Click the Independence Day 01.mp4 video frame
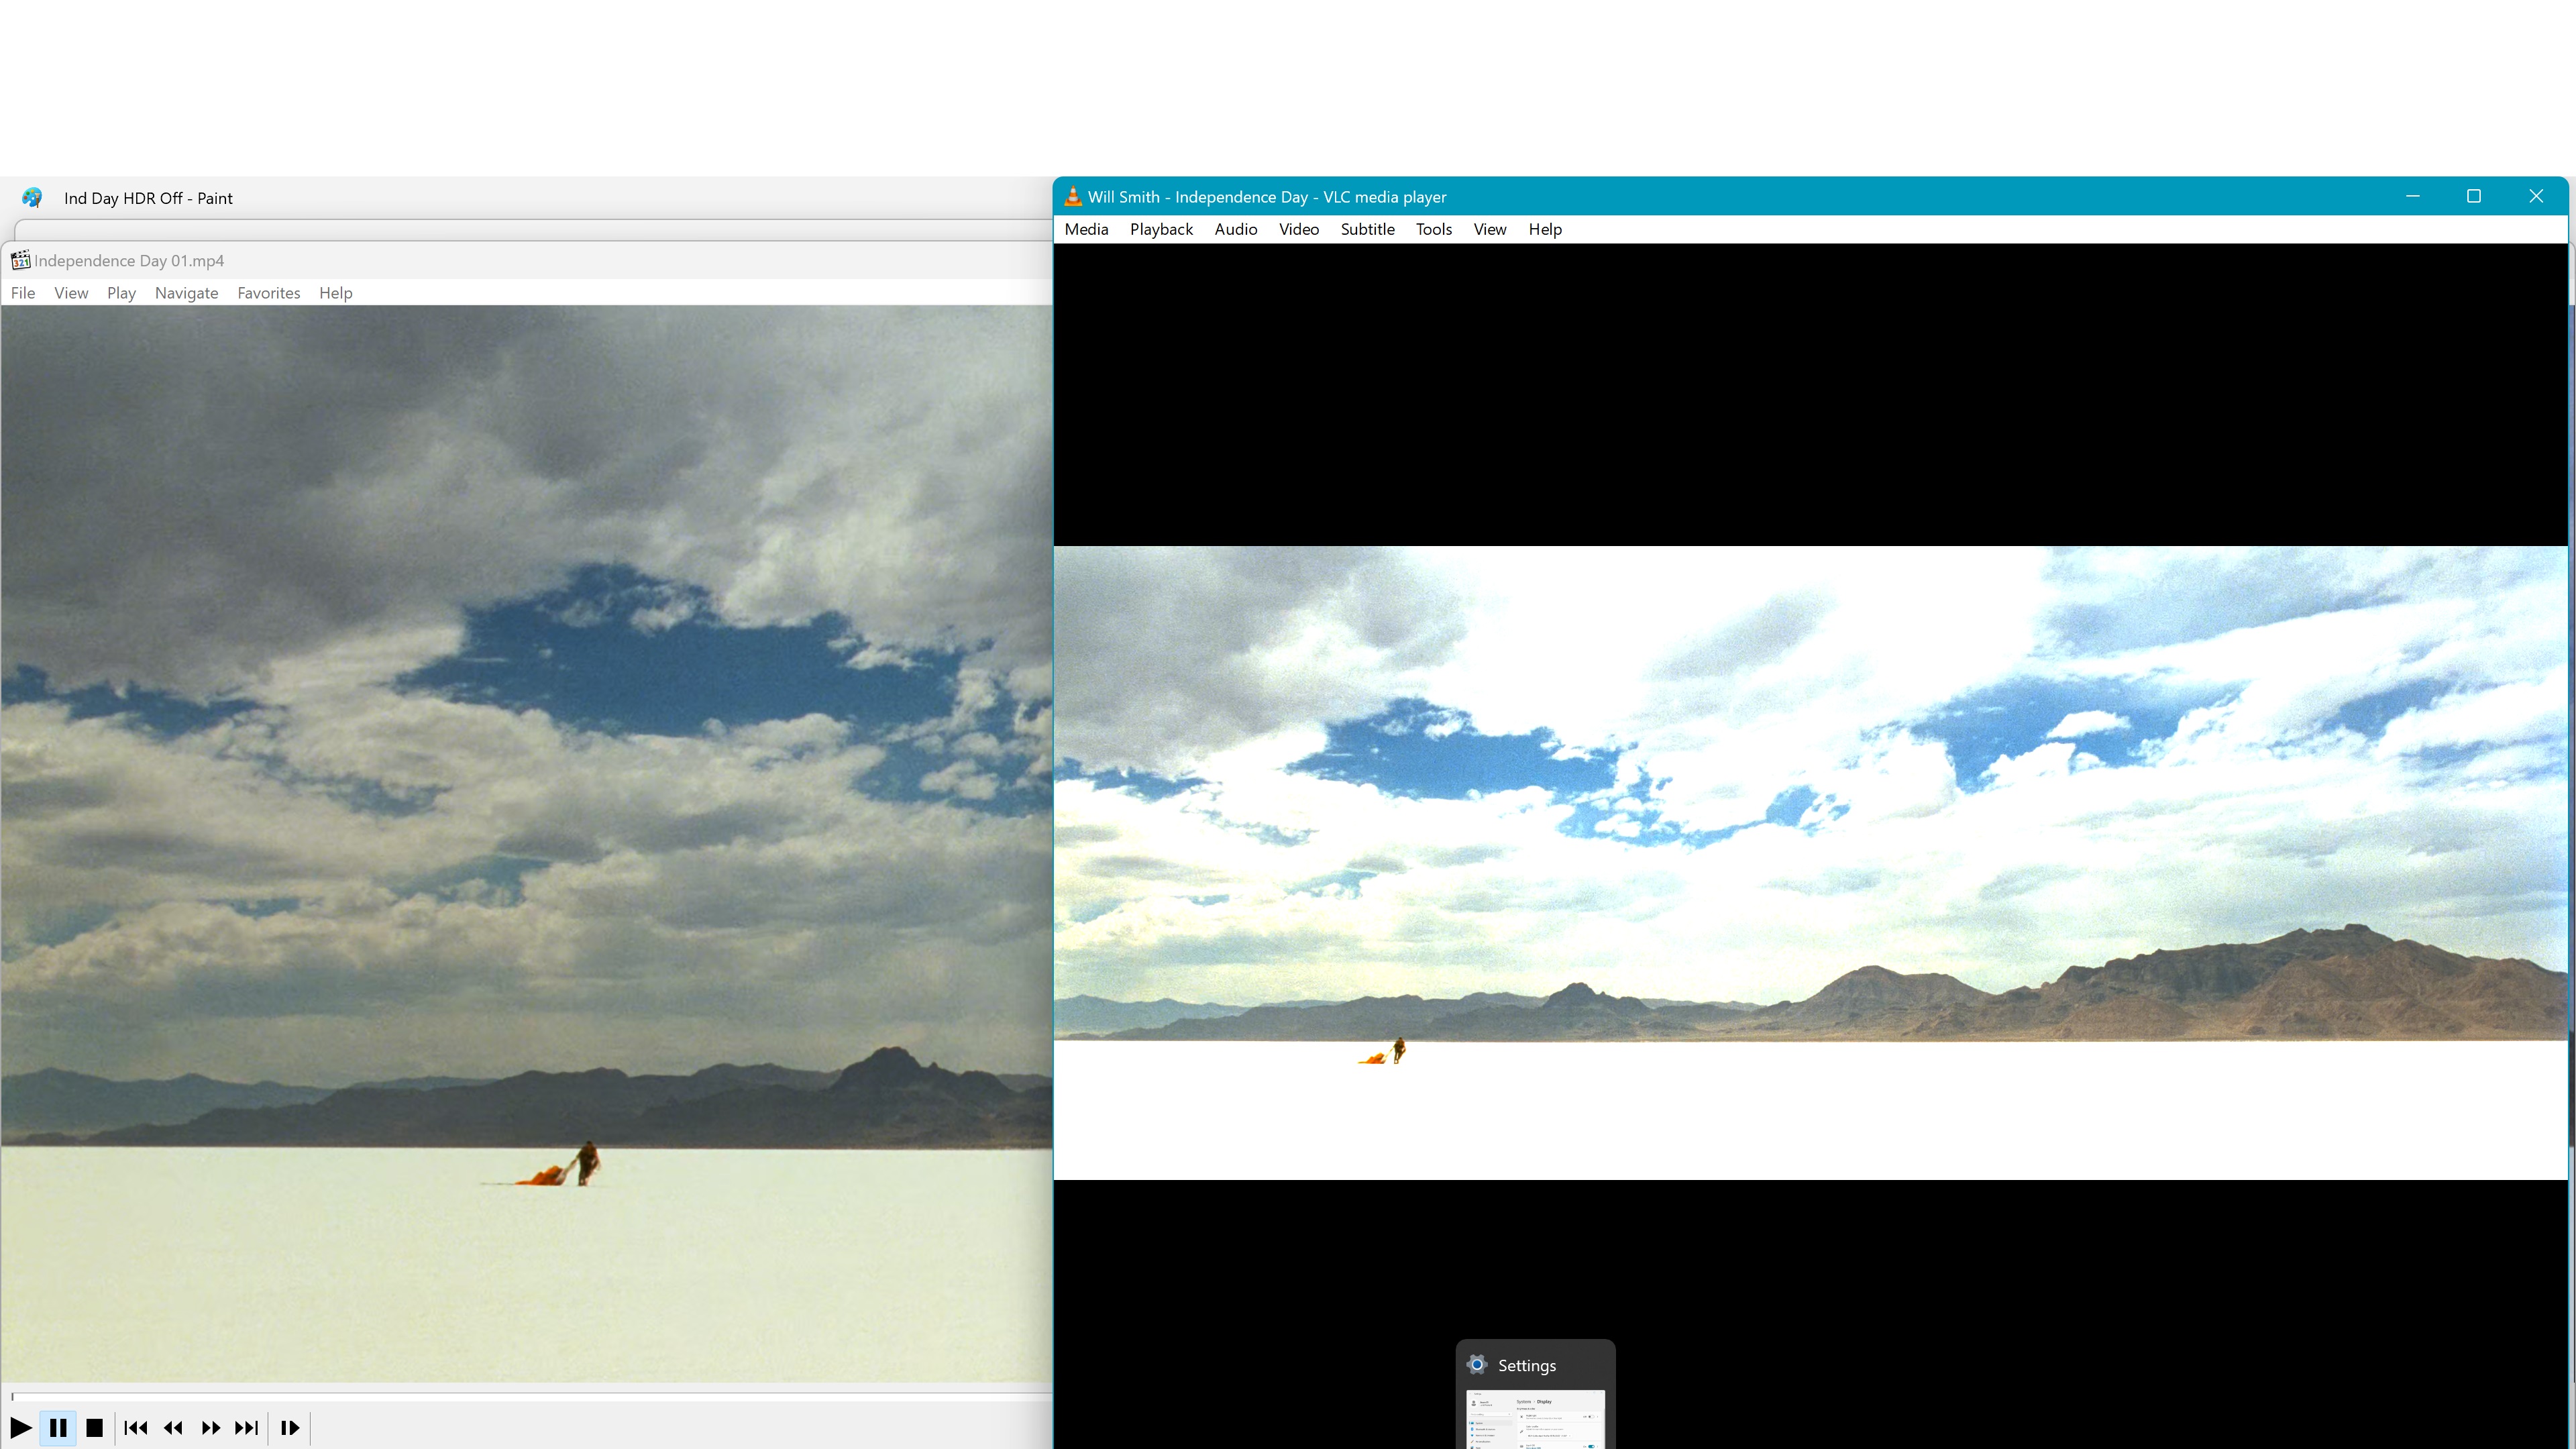The width and height of the screenshot is (2576, 1449). click(x=527, y=844)
